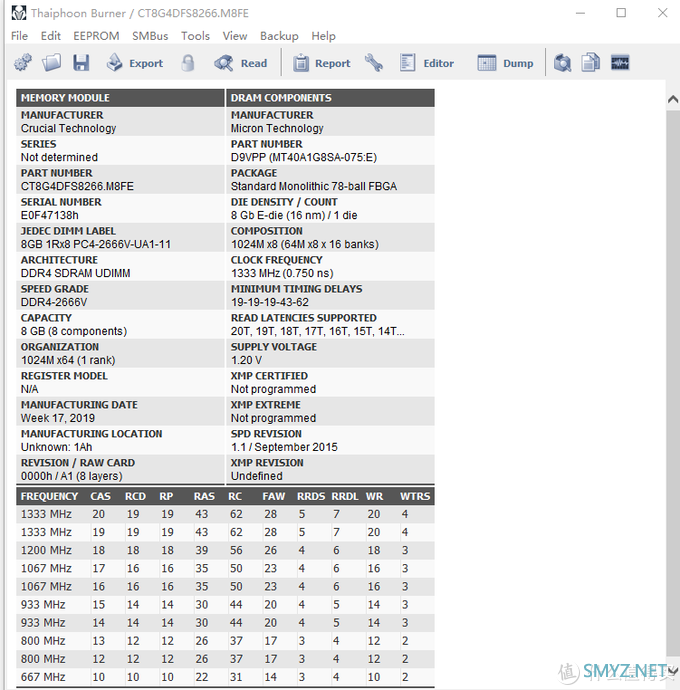
Task: Click the scrollbar up arrow
Action: tap(673, 99)
